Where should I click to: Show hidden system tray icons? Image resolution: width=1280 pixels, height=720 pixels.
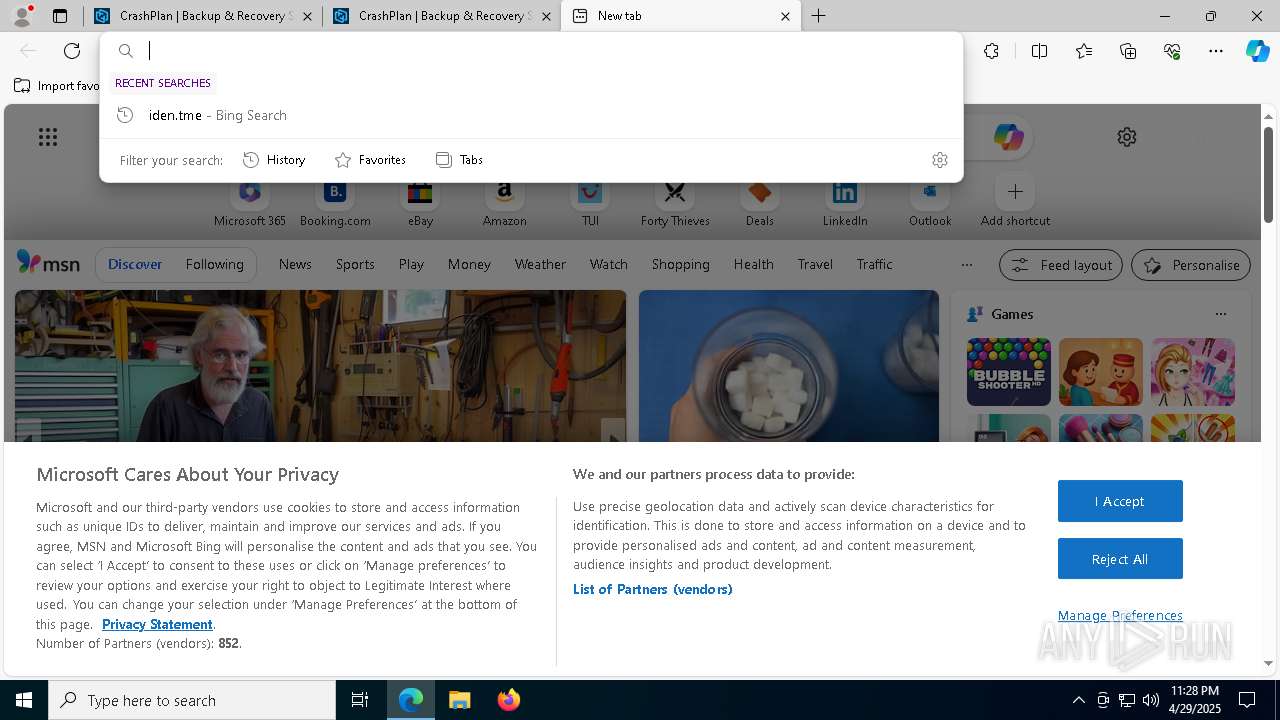[x=1078, y=700]
